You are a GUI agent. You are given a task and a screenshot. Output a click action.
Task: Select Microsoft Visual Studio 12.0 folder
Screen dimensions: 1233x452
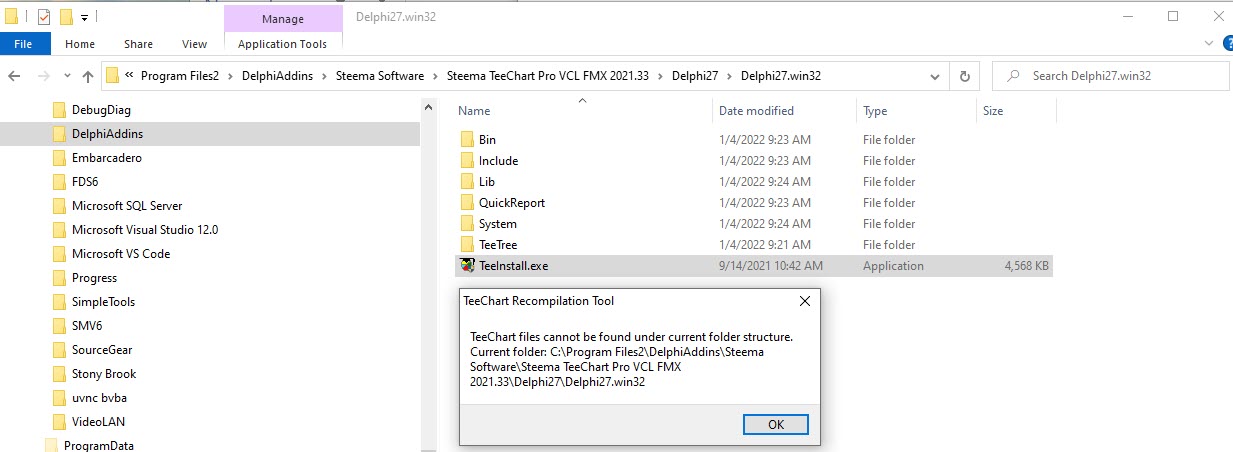pos(145,230)
